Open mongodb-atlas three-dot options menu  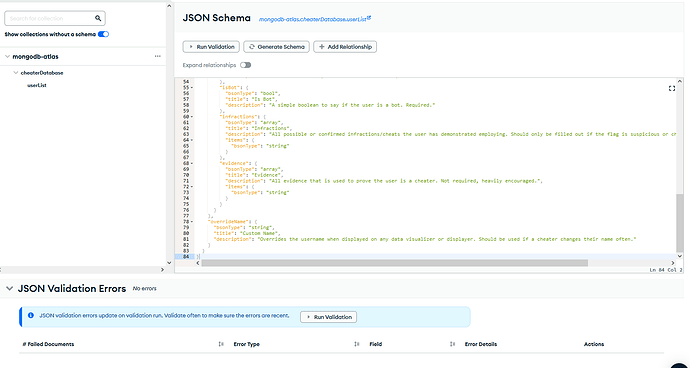pos(158,56)
